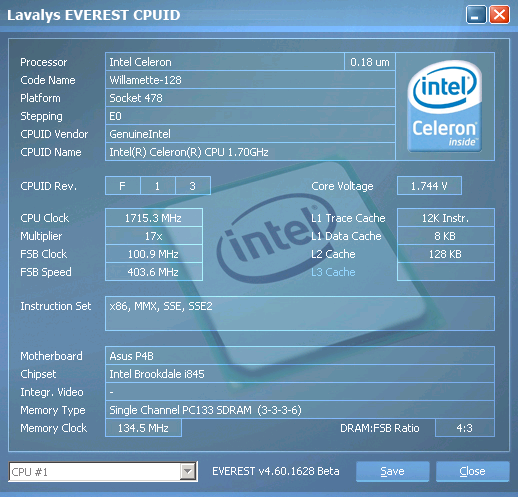The image size is (518, 497).
Task: Click the '17x' multiplier value
Action: (x=154, y=236)
